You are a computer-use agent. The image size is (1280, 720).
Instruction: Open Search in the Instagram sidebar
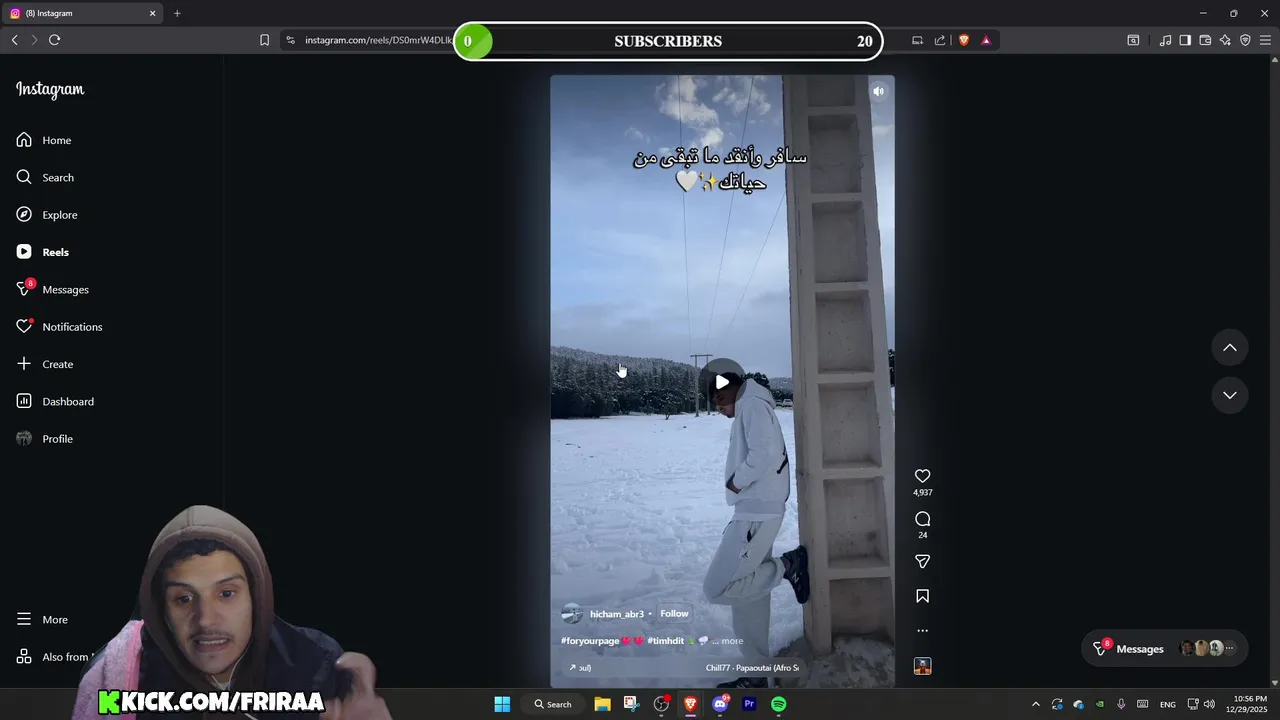pyautogui.click(x=45, y=177)
